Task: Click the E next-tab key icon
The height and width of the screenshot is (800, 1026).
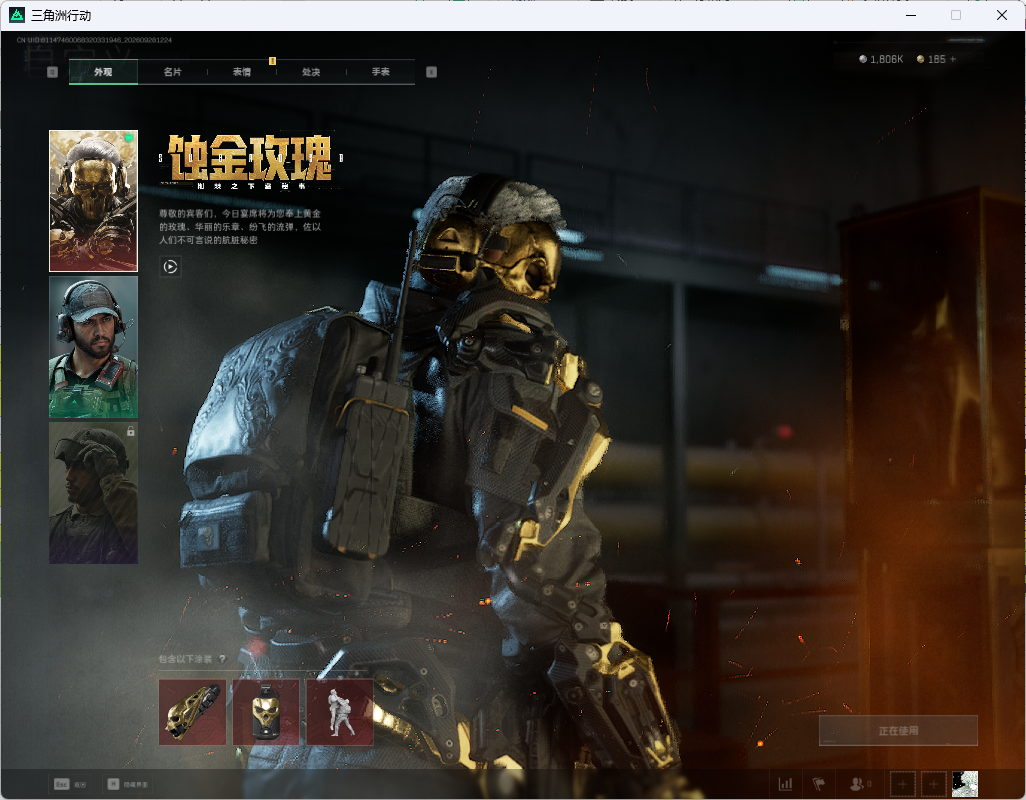Action: pos(431,72)
